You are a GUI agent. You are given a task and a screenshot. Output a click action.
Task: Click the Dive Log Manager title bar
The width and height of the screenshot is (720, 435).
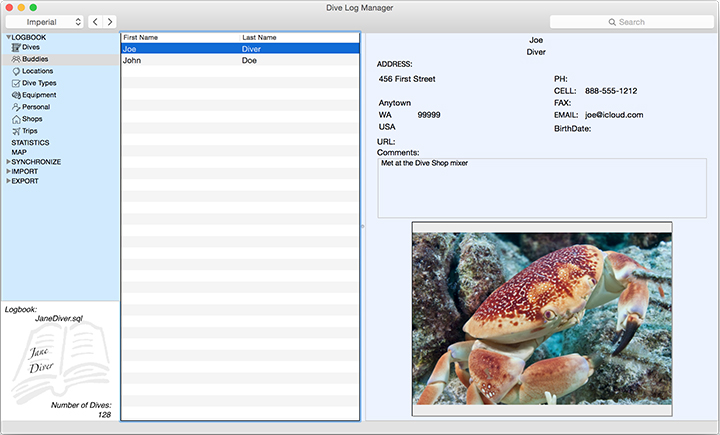(x=360, y=8)
